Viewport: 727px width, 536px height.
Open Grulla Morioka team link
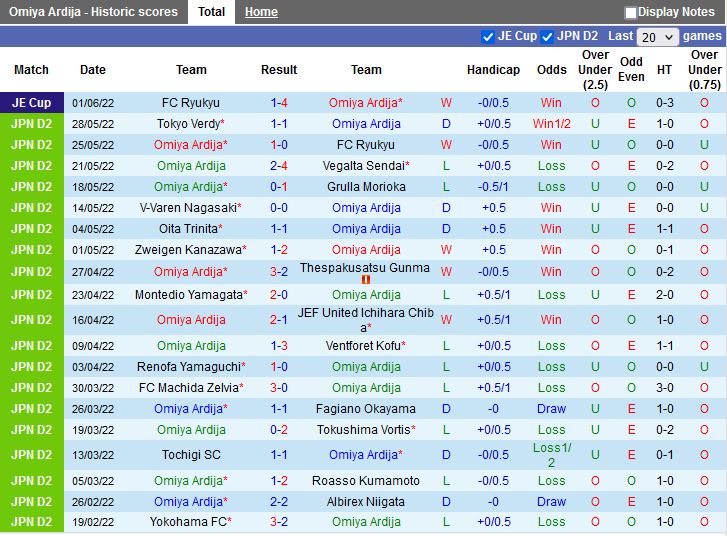[x=366, y=186]
